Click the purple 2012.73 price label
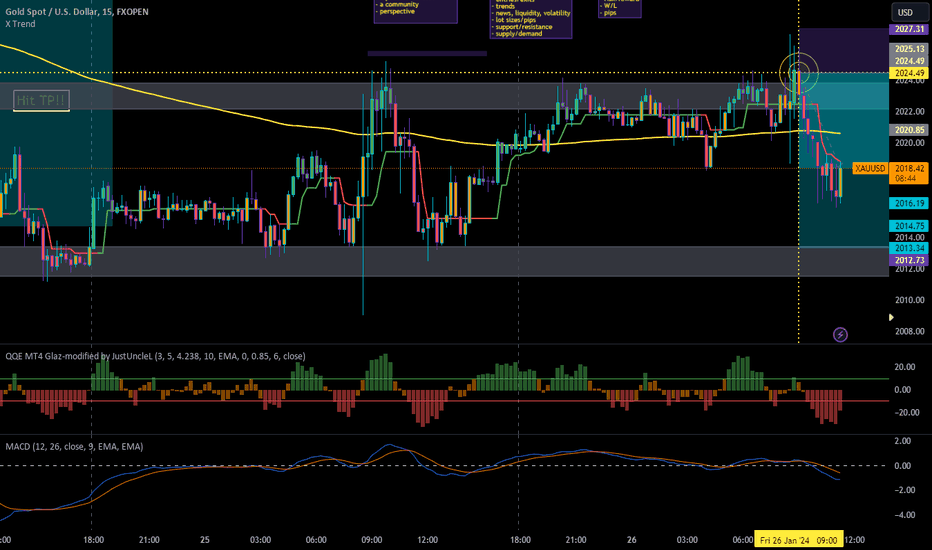The image size is (932, 550). [909, 260]
